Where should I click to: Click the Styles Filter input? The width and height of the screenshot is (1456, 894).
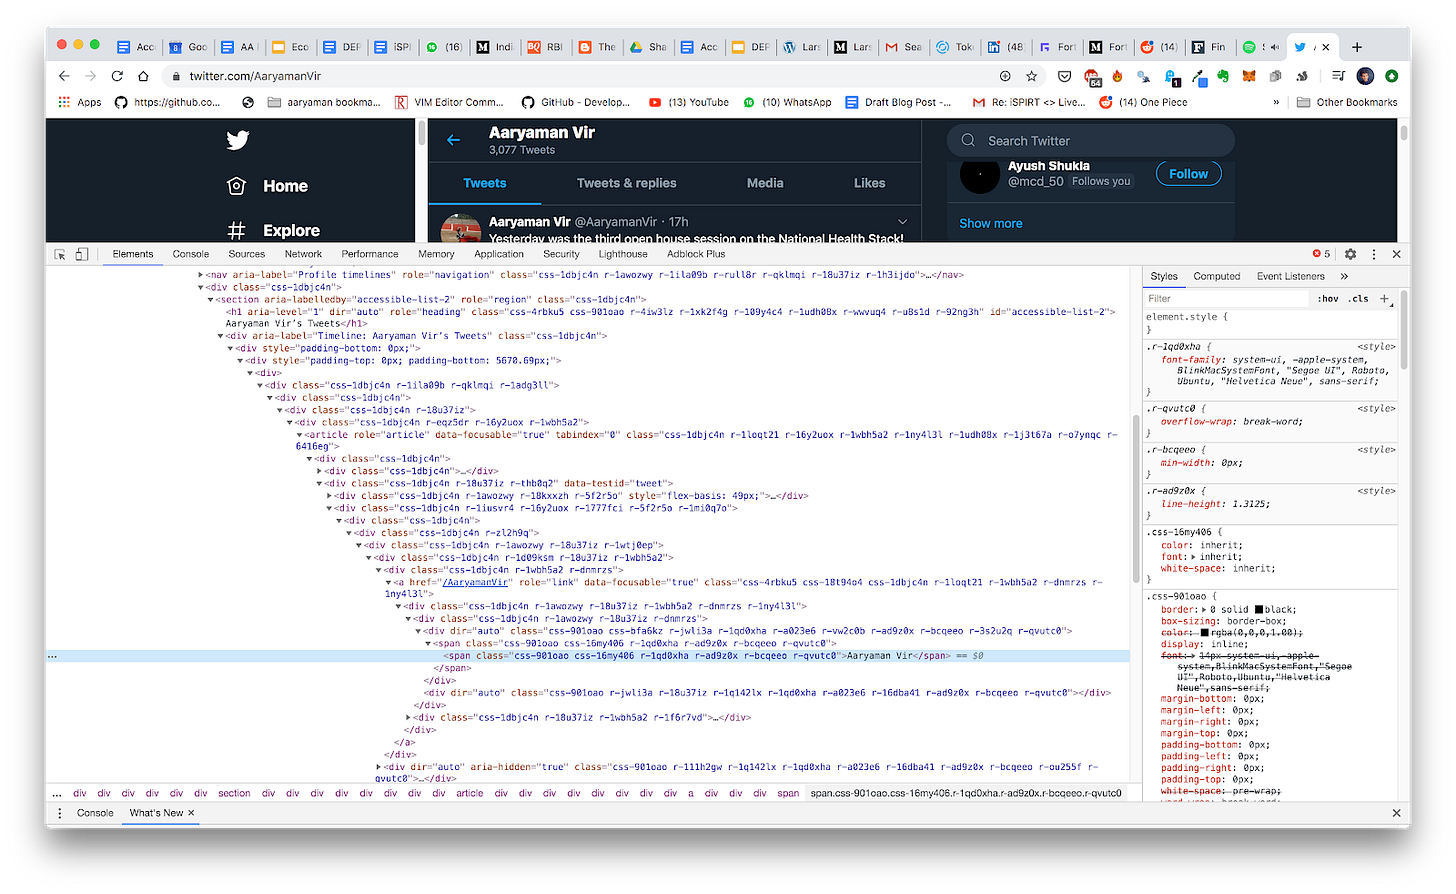[1226, 298]
